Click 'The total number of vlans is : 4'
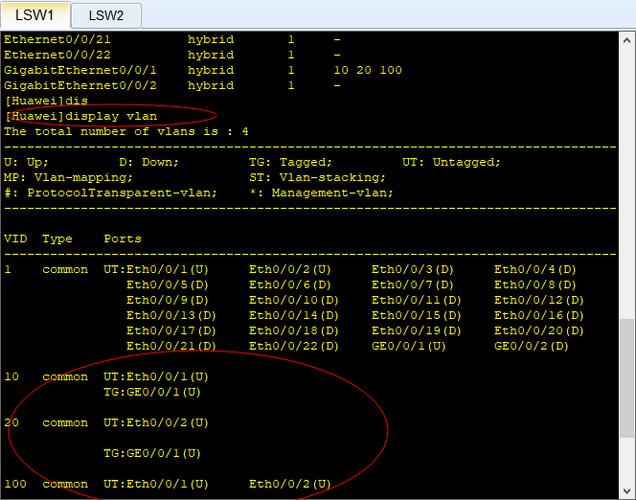This screenshot has height=500, width=636. tap(126, 131)
